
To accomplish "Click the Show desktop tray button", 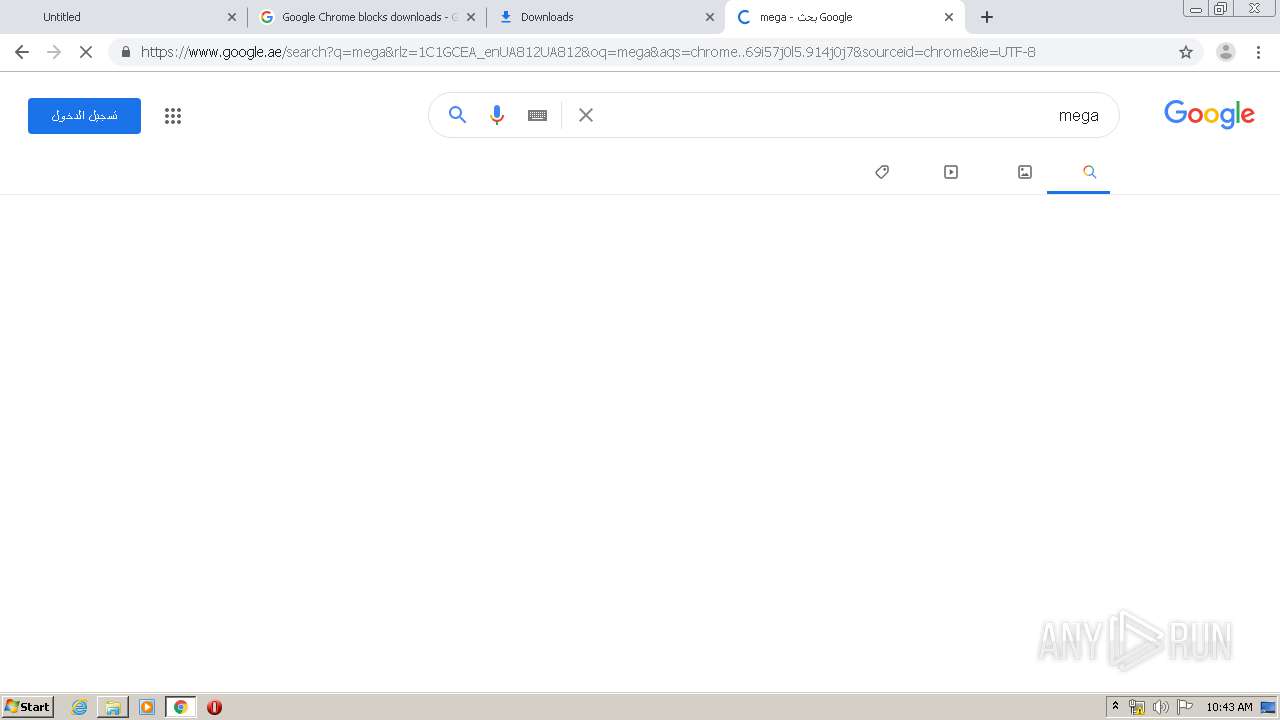I will (1268, 707).
